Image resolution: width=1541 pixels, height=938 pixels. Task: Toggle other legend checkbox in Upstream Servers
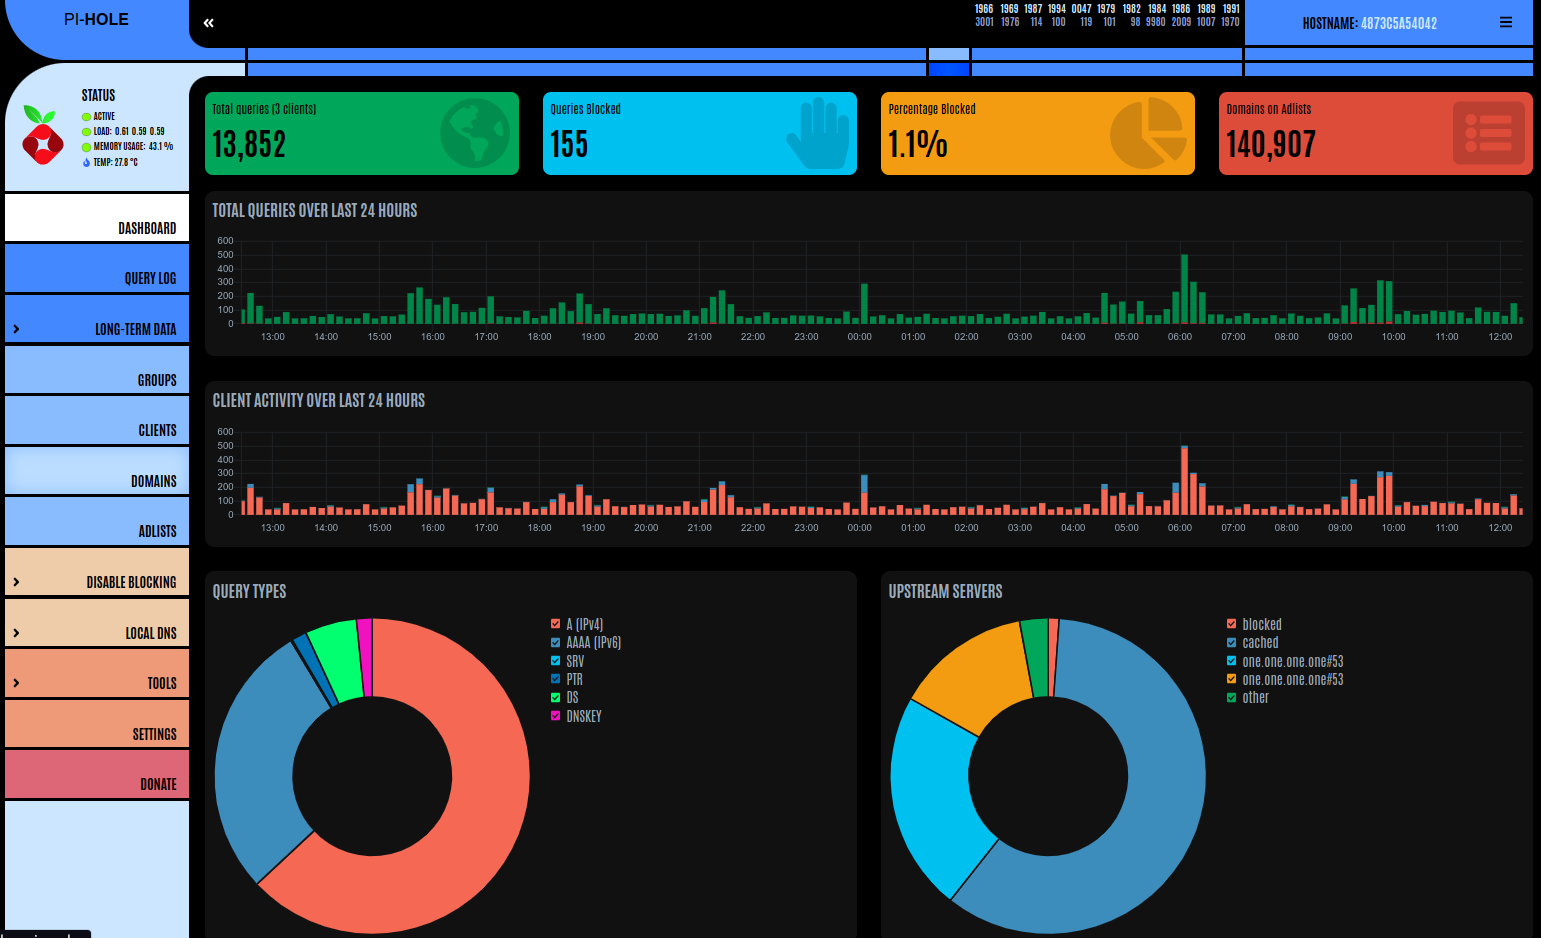pyautogui.click(x=1231, y=697)
